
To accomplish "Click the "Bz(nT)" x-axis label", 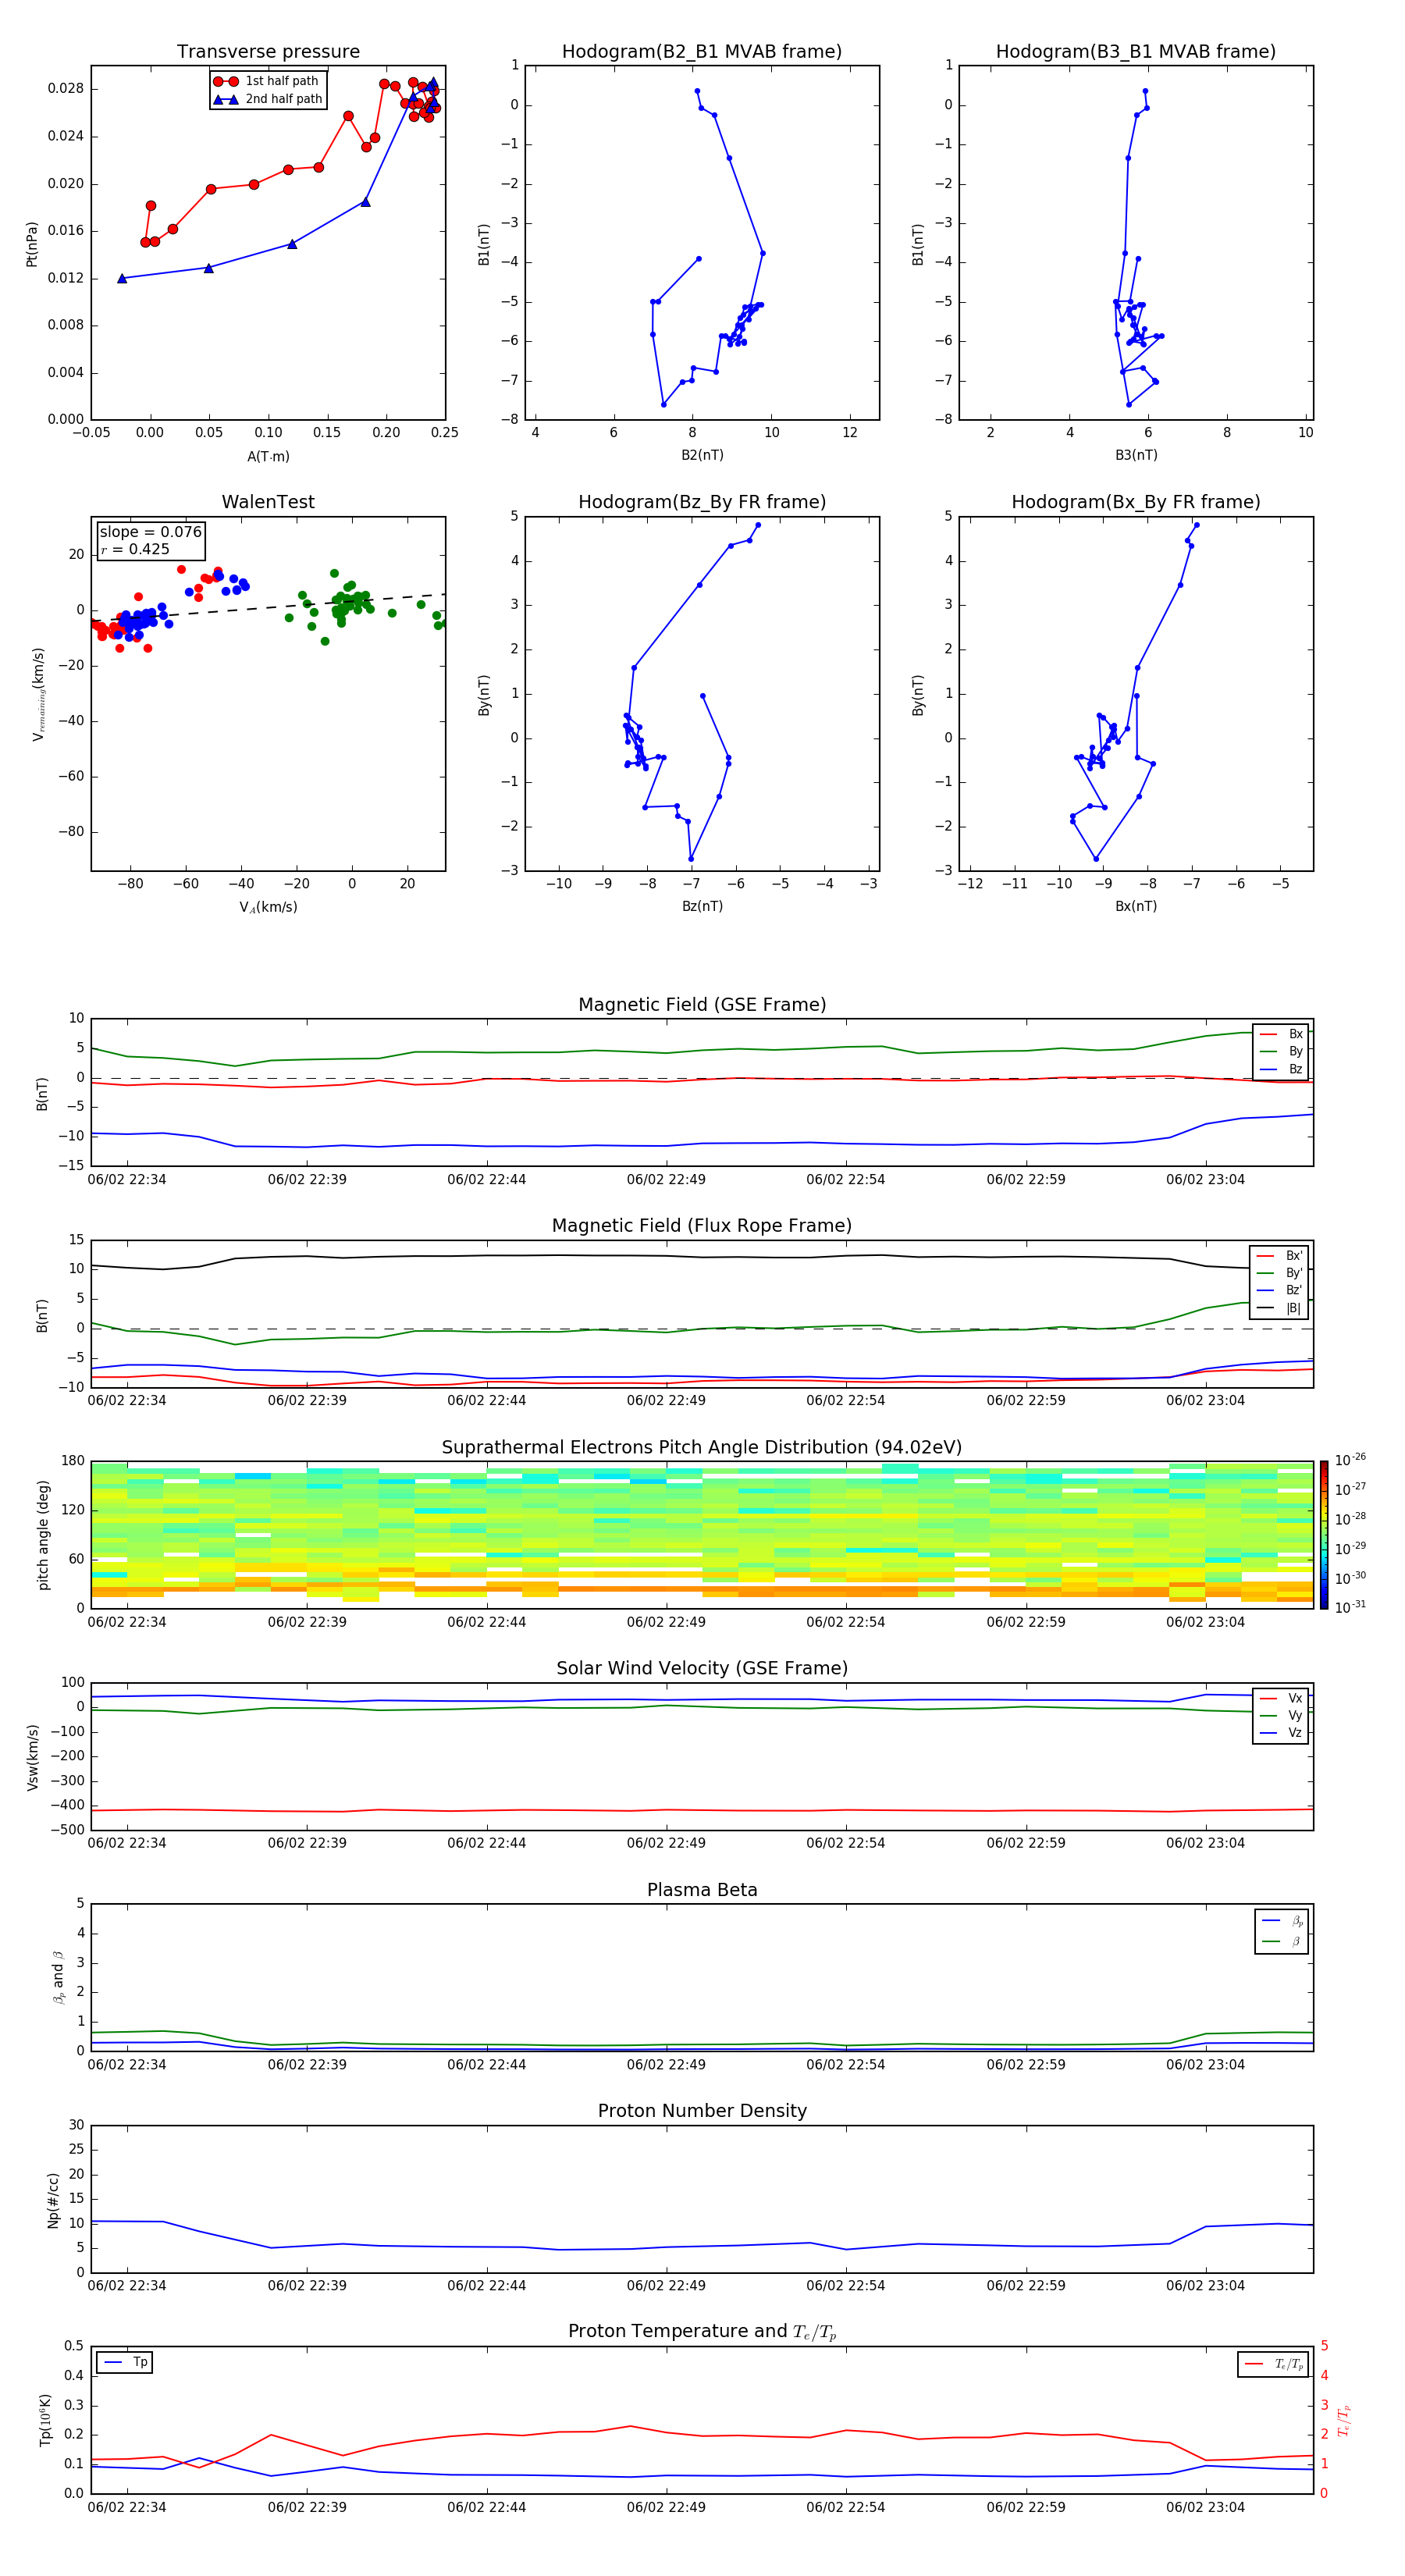I will point(702,906).
